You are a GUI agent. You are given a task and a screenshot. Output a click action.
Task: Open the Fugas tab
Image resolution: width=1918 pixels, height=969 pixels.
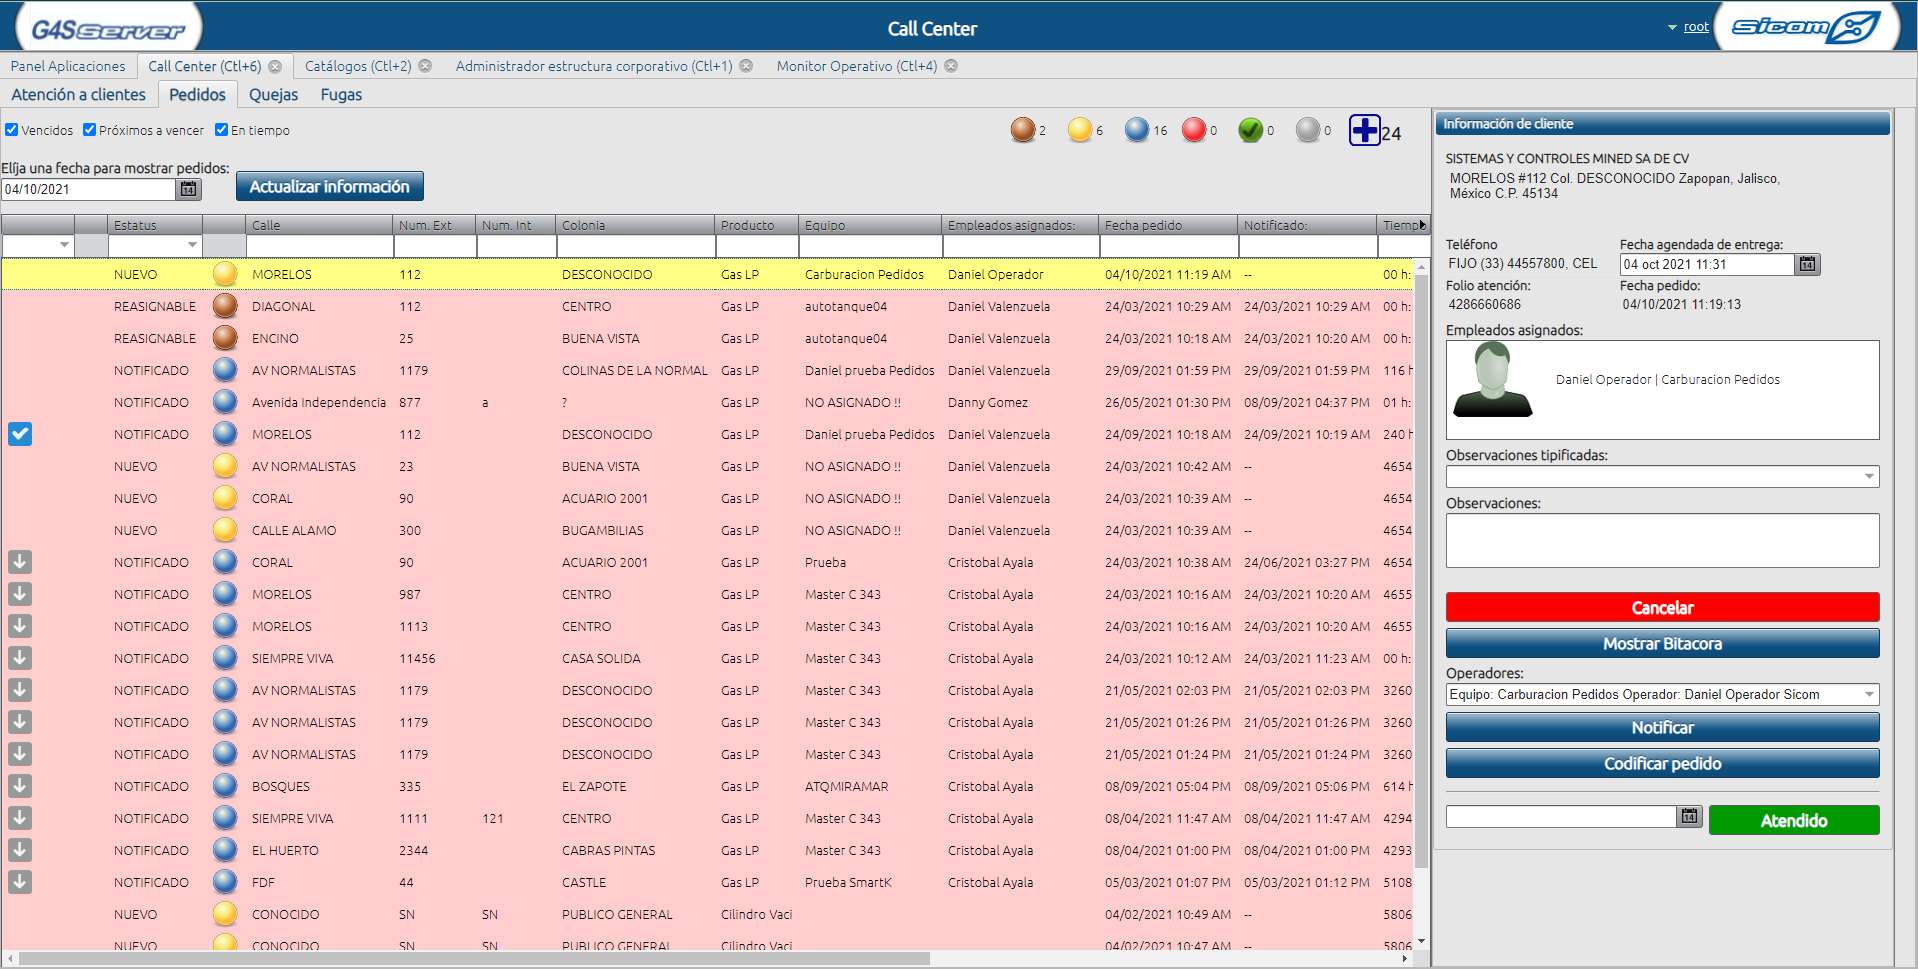[341, 95]
